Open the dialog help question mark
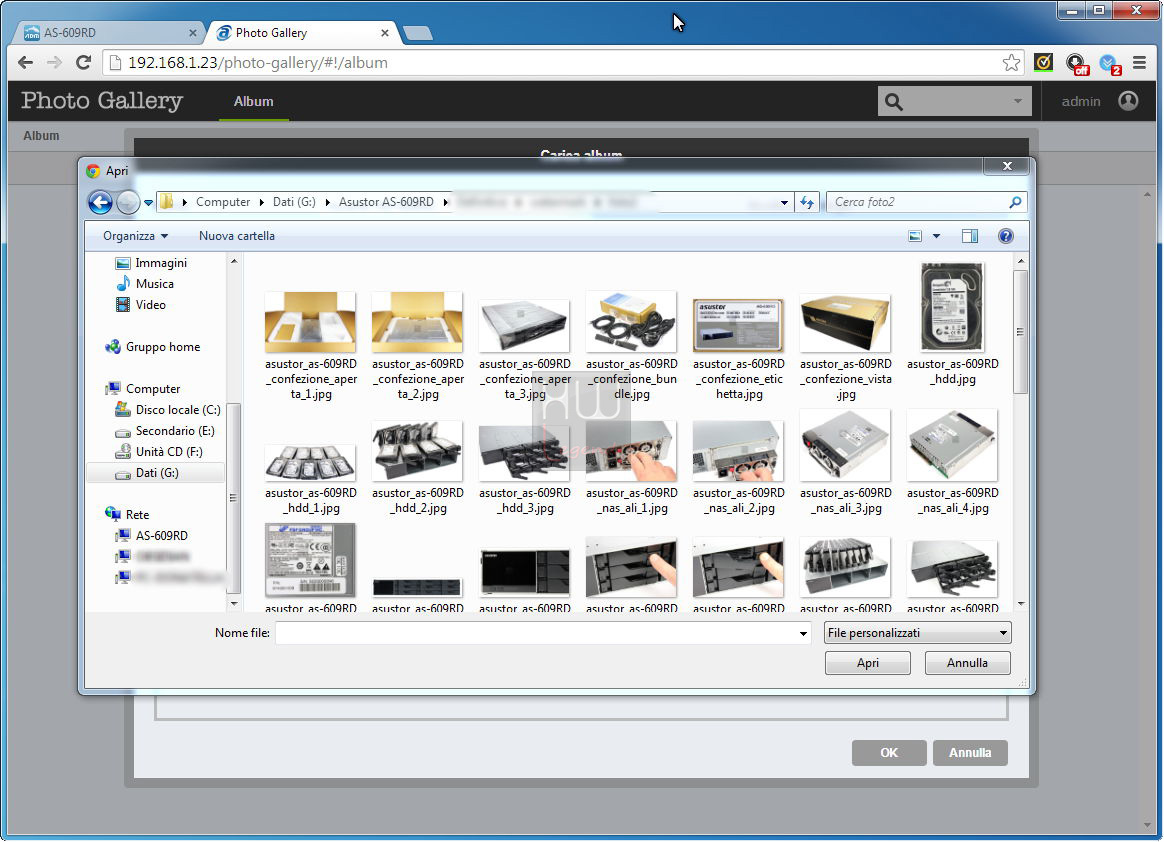Viewport: 1164px width, 842px height. tap(1005, 236)
